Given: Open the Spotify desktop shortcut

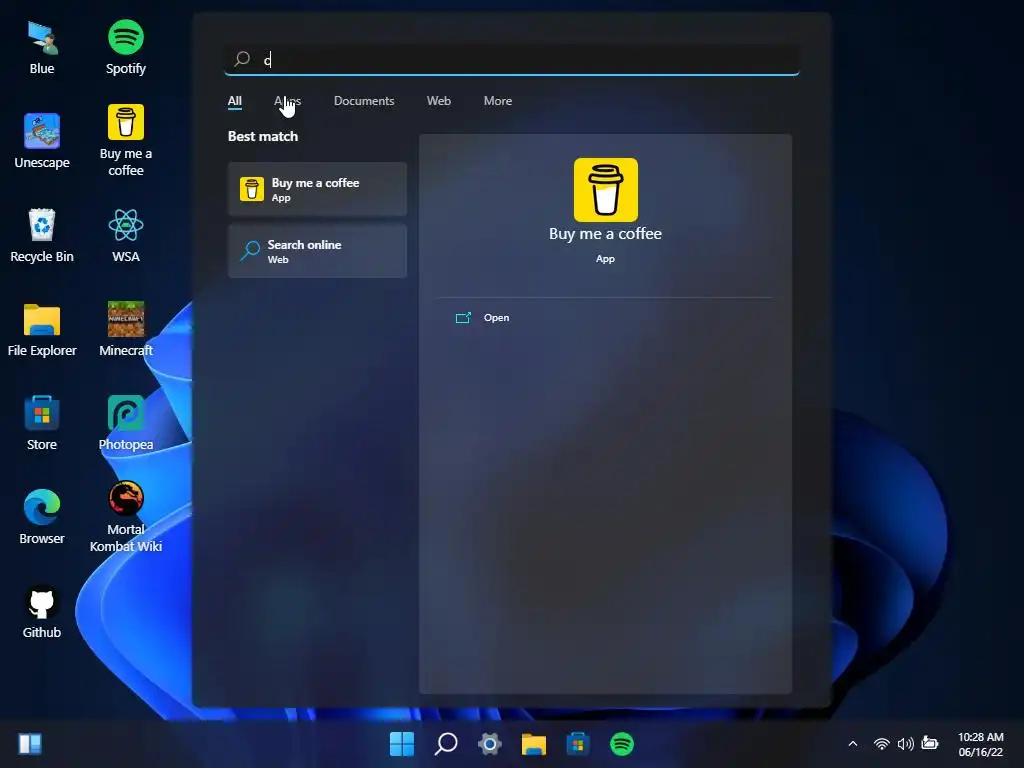Looking at the screenshot, I should click(125, 48).
